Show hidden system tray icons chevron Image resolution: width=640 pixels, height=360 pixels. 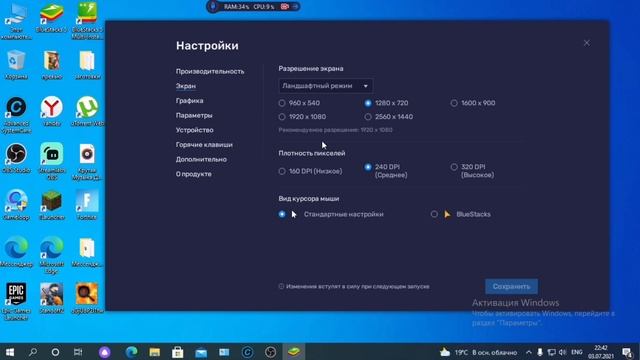(529, 352)
